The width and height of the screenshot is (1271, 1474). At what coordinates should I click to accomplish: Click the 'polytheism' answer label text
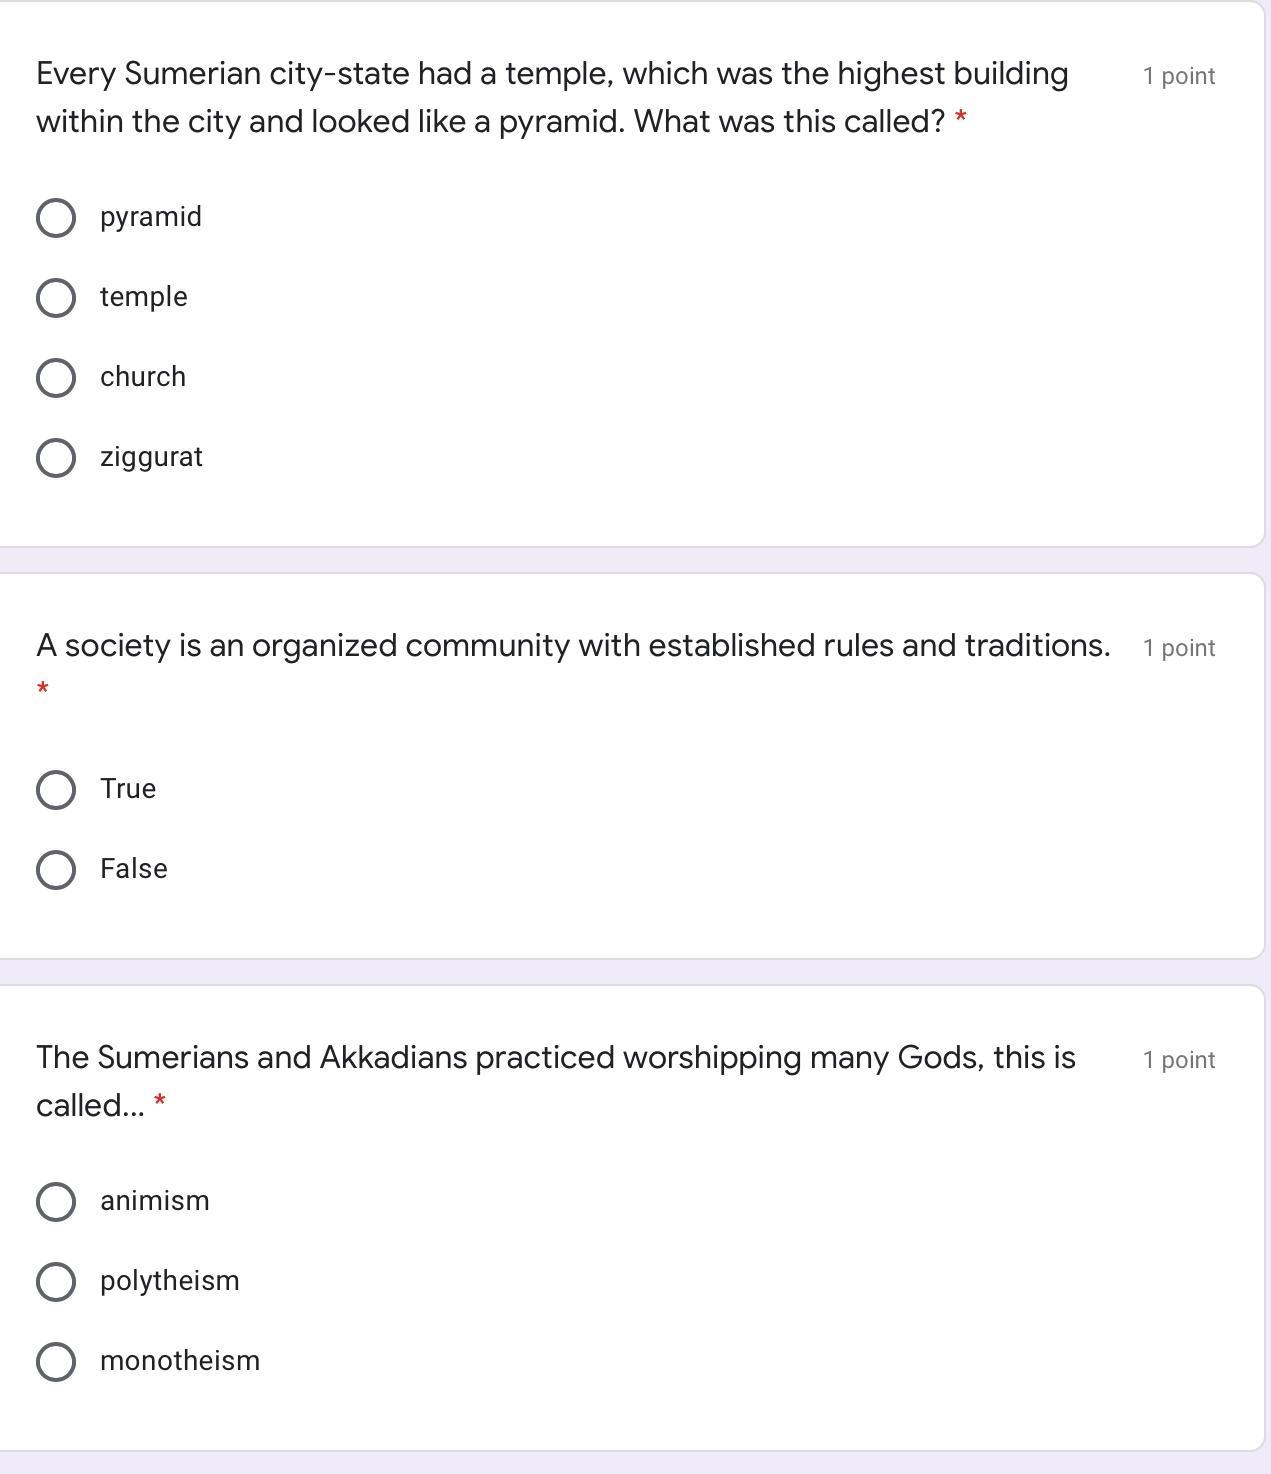tap(169, 1281)
